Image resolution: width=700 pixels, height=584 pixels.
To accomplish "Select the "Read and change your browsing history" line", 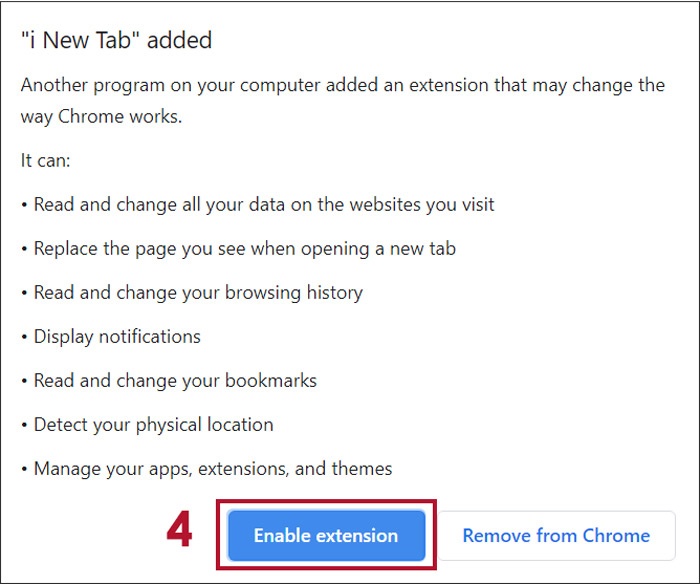I will coord(198,293).
